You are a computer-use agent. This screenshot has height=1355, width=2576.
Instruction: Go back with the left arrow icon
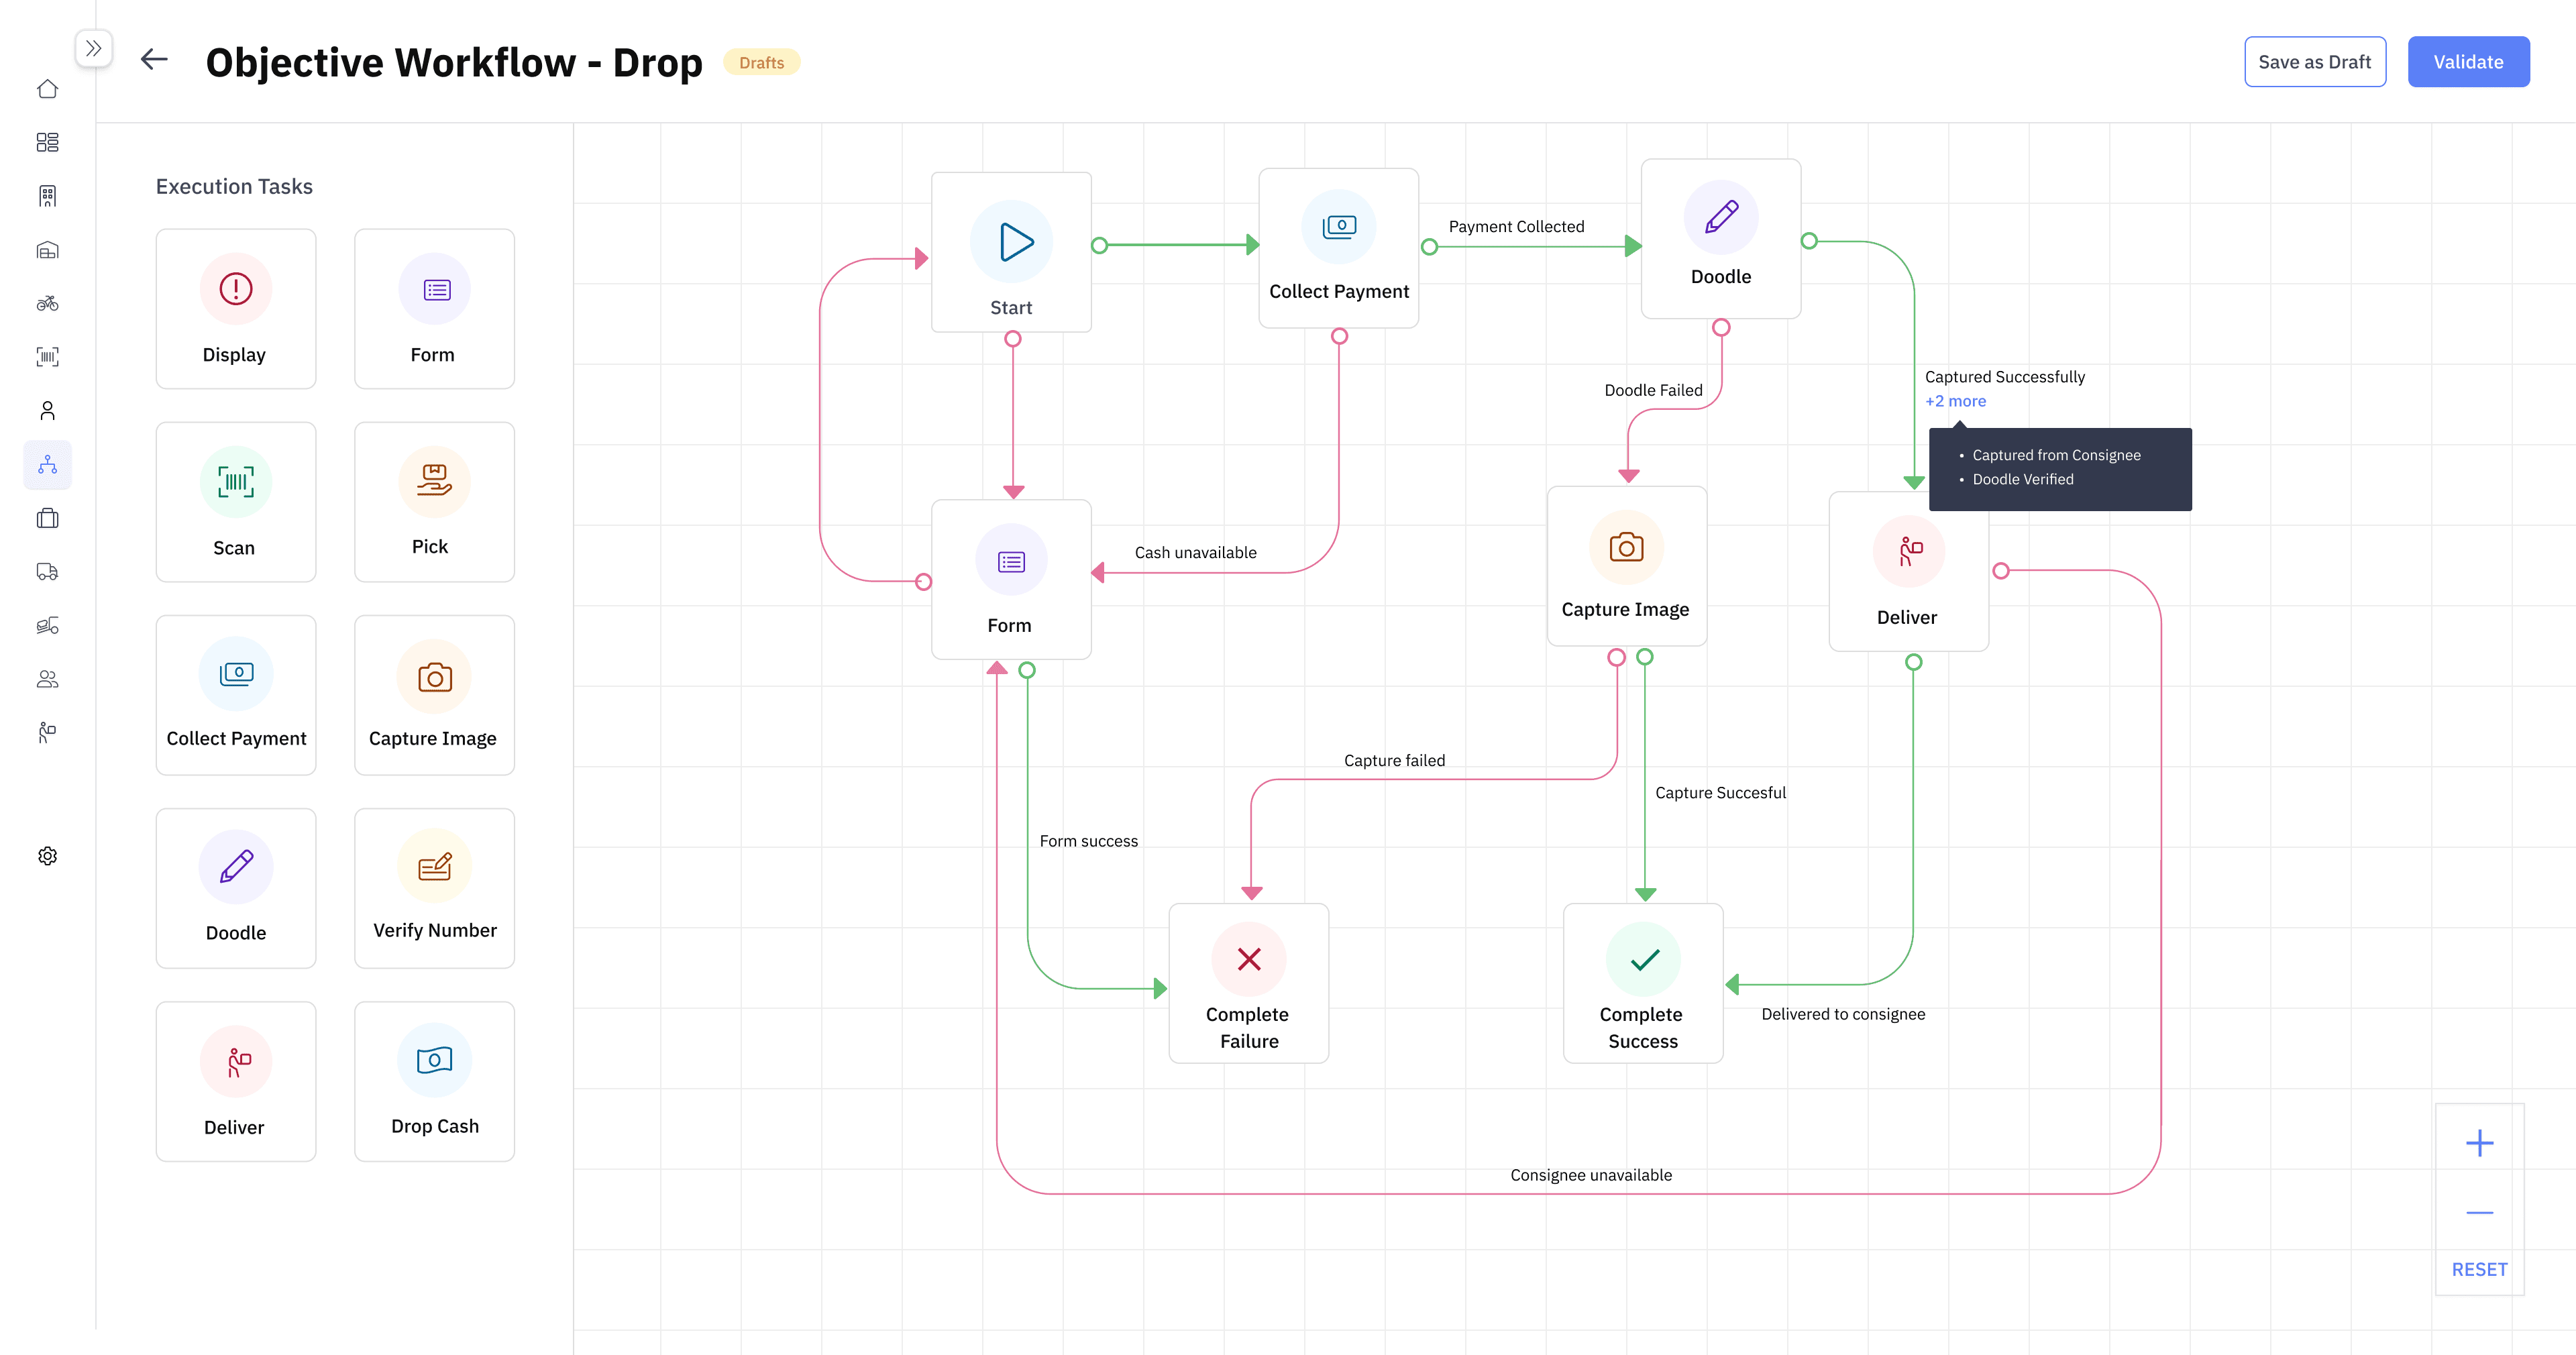tap(154, 60)
